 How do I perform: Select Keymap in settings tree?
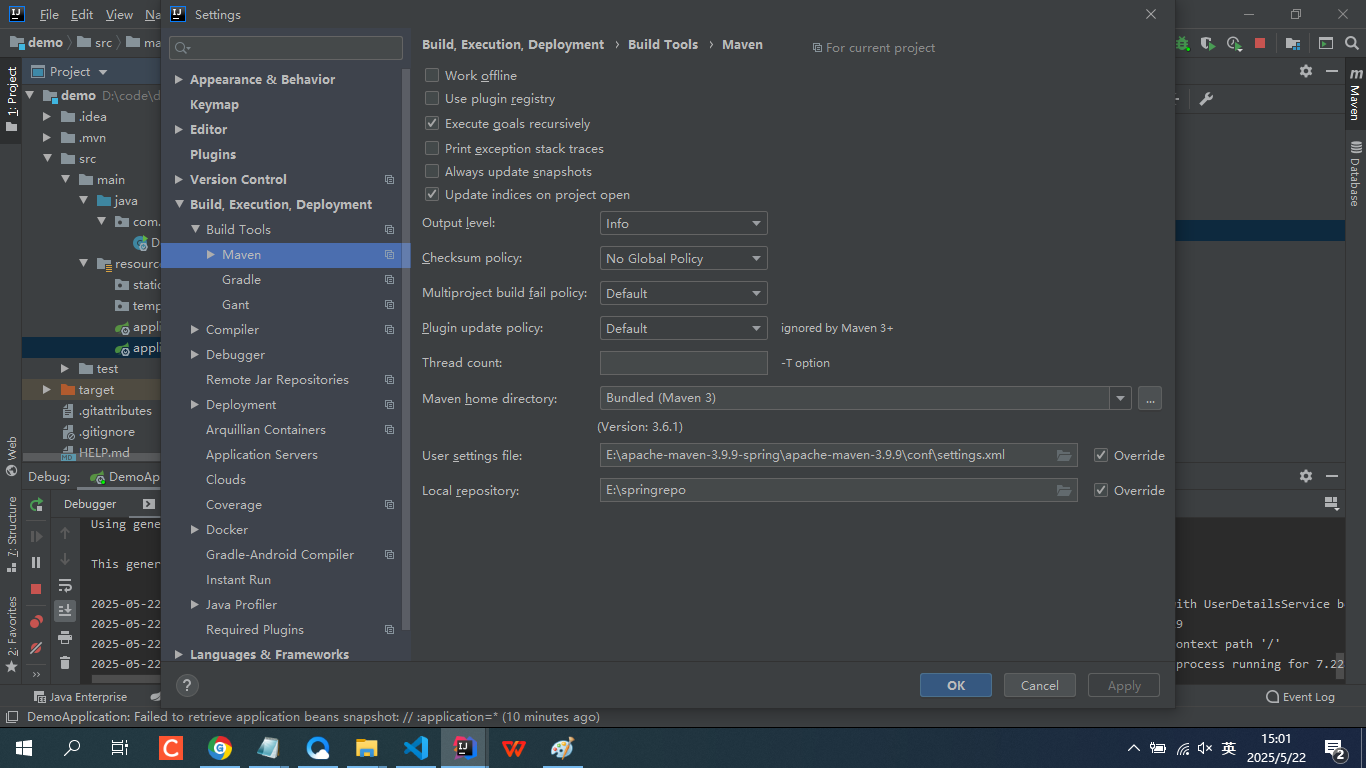[x=214, y=104]
